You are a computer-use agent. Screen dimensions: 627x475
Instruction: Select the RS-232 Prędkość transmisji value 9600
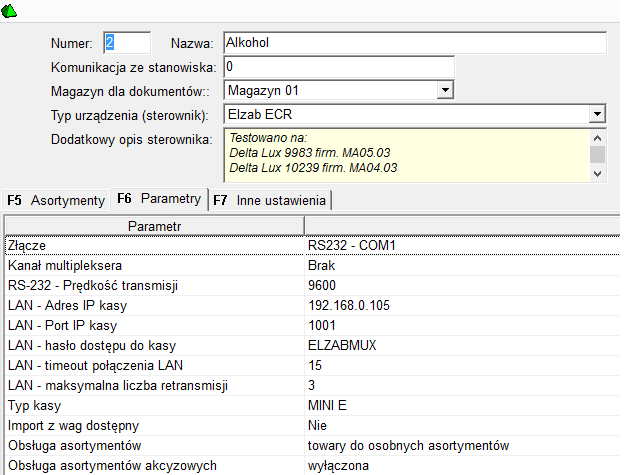click(x=323, y=286)
